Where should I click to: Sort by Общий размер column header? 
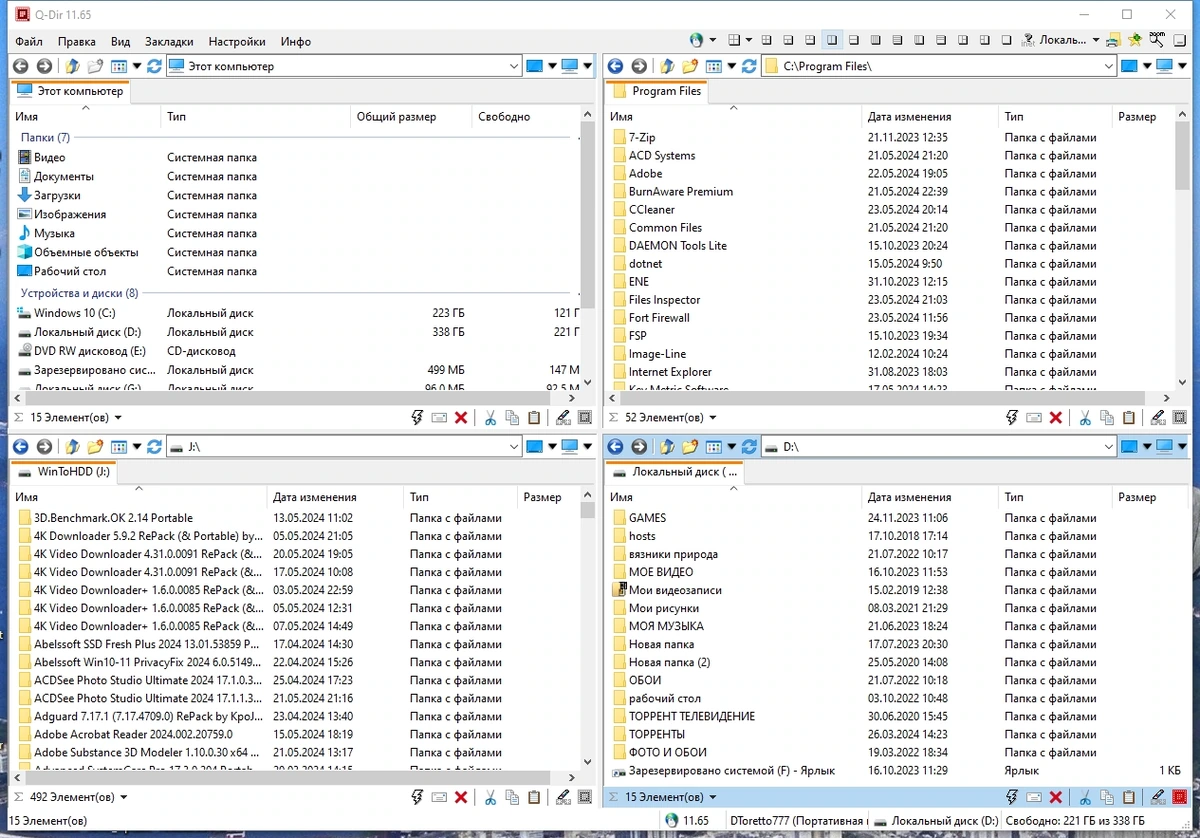[x=410, y=117]
